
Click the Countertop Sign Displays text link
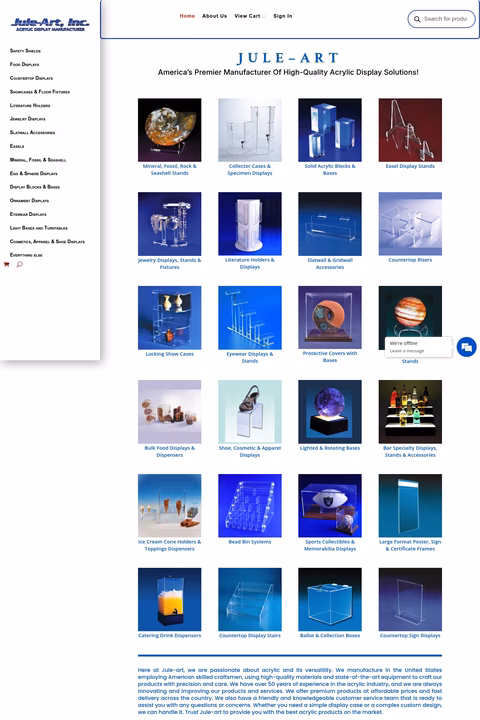coord(410,636)
